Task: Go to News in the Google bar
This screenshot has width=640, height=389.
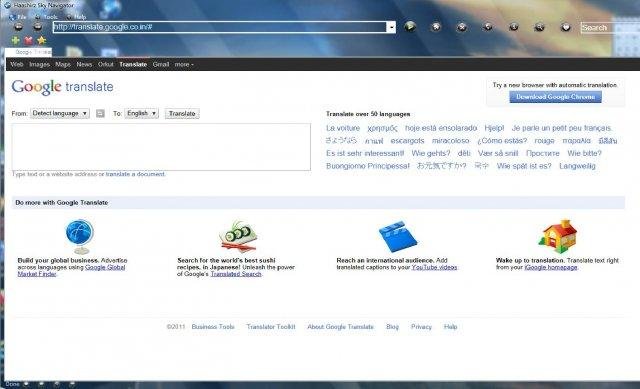Action: pyautogui.click(x=84, y=64)
